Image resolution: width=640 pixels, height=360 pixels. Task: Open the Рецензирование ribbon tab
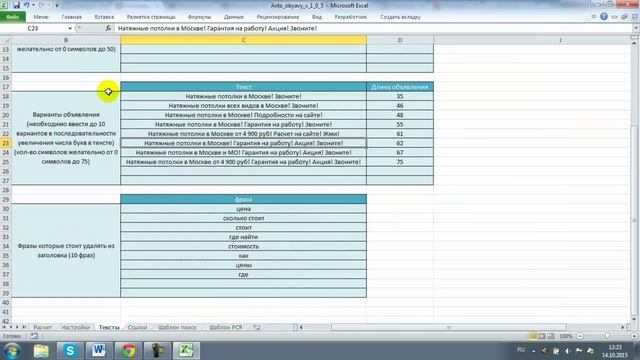pos(278,17)
